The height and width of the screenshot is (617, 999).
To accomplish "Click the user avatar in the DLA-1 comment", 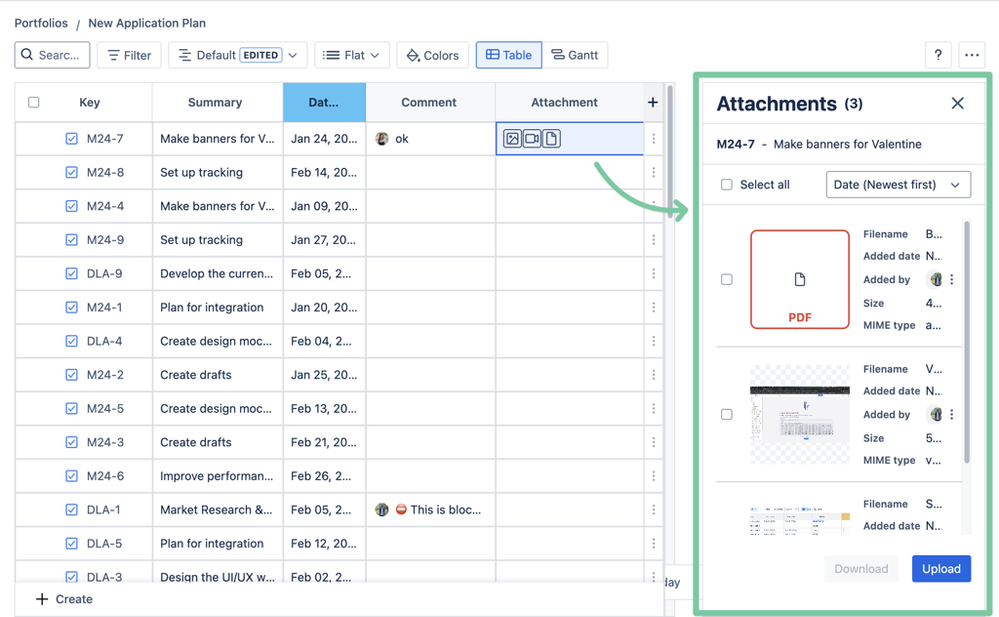I will (x=381, y=509).
